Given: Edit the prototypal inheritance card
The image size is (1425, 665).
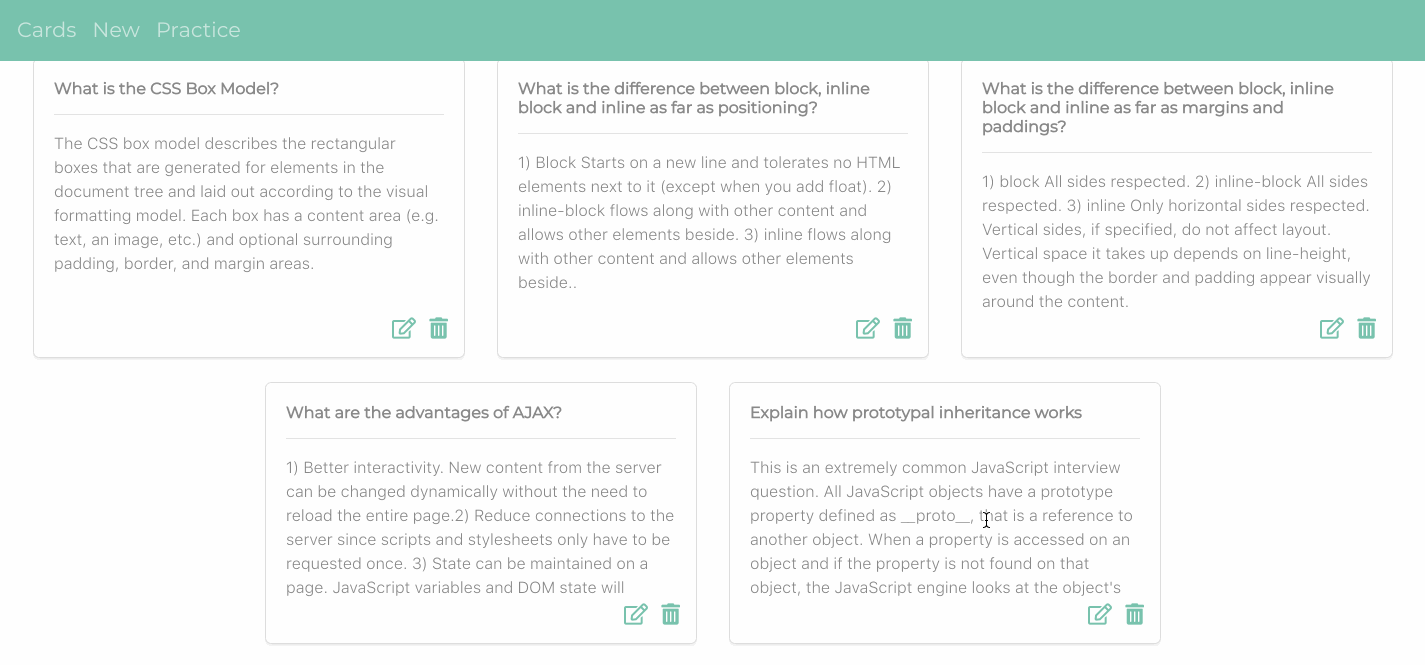Looking at the screenshot, I should (1099, 614).
